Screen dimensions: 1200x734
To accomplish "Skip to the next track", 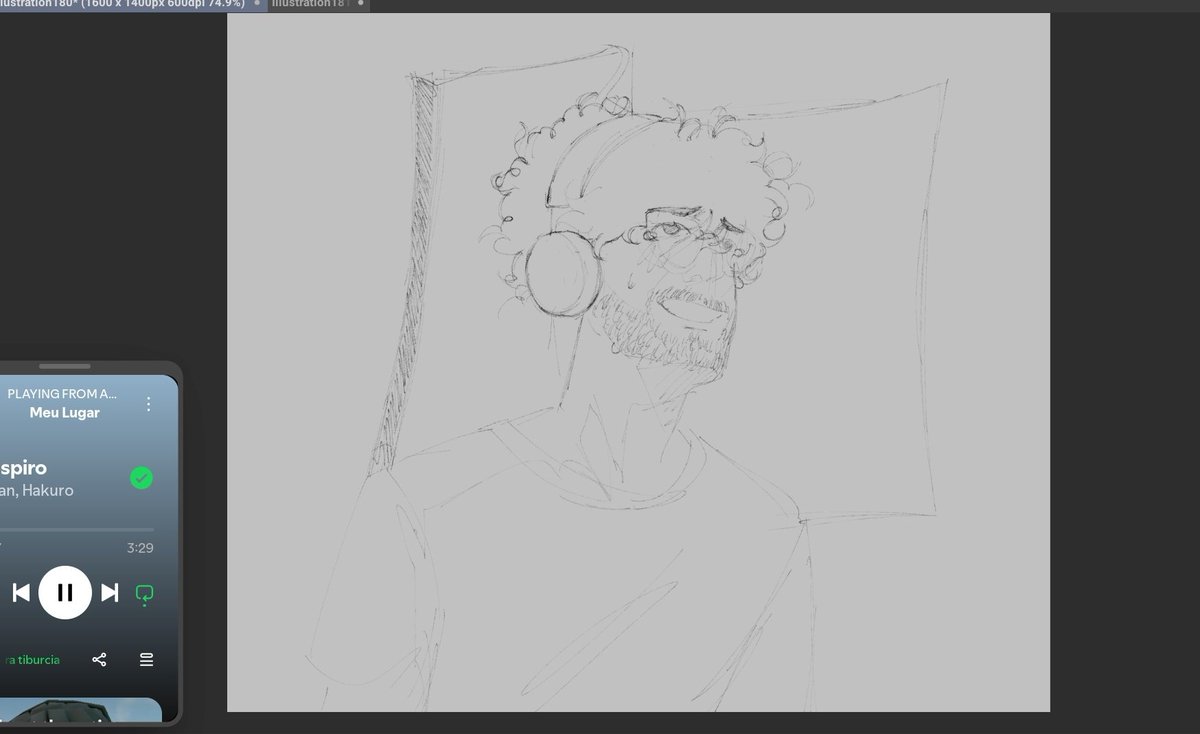I will (108, 592).
